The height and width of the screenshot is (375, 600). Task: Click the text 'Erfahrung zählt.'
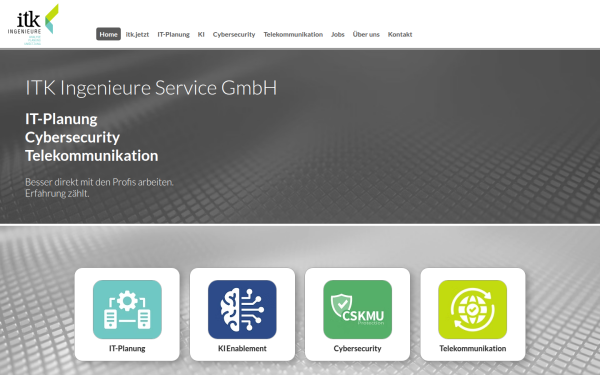(x=57, y=194)
